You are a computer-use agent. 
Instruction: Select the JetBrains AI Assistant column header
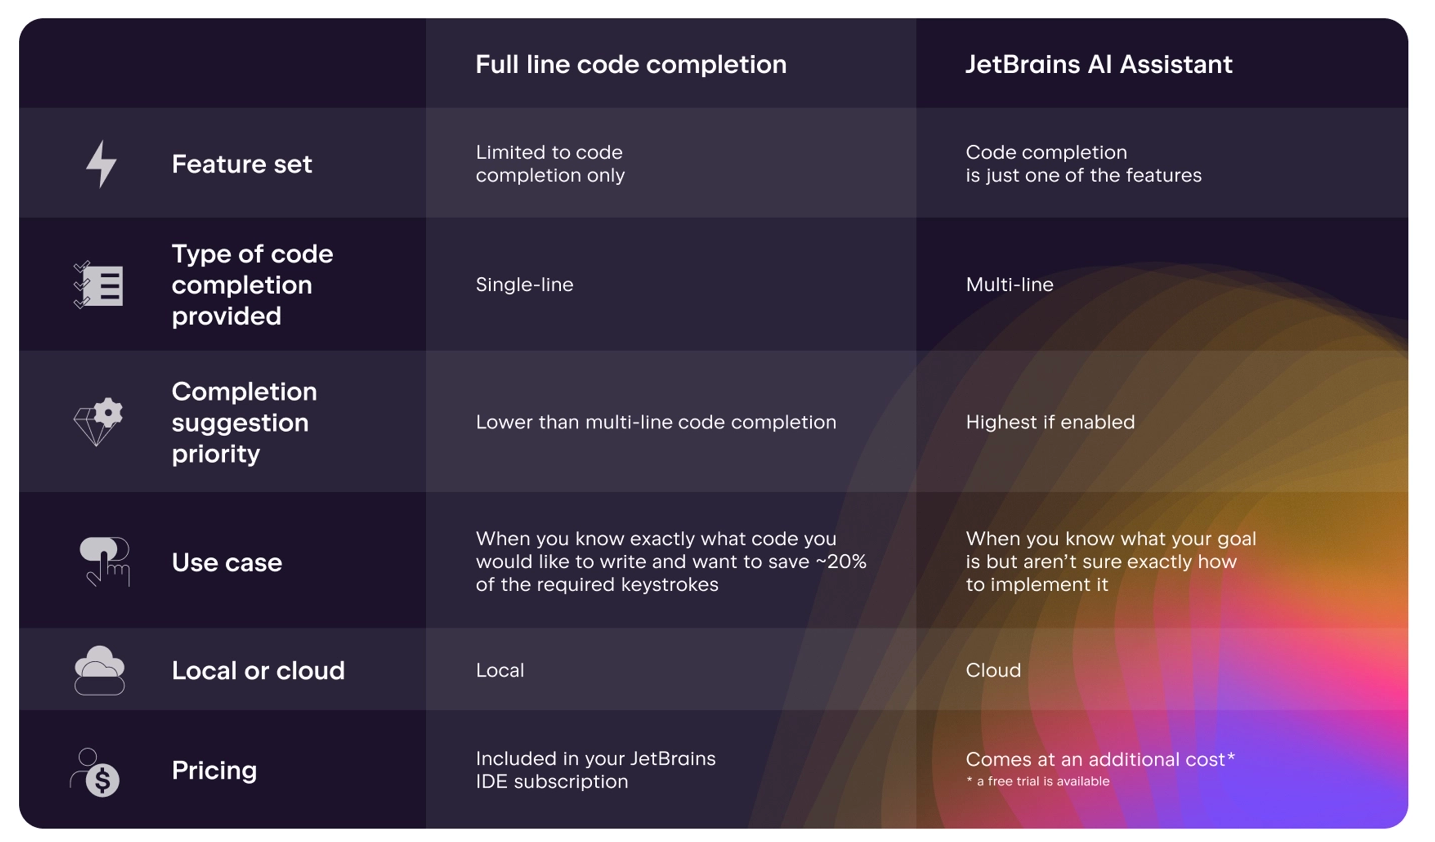tap(1098, 65)
